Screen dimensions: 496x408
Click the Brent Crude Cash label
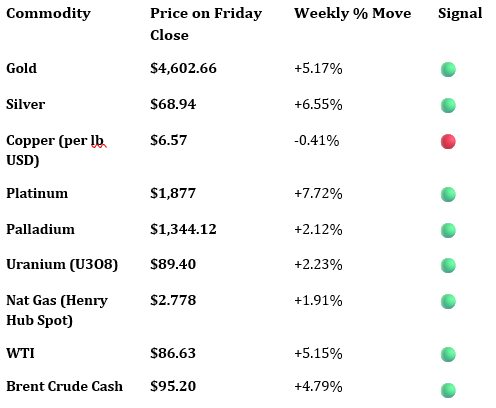pyautogui.click(x=65, y=386)
